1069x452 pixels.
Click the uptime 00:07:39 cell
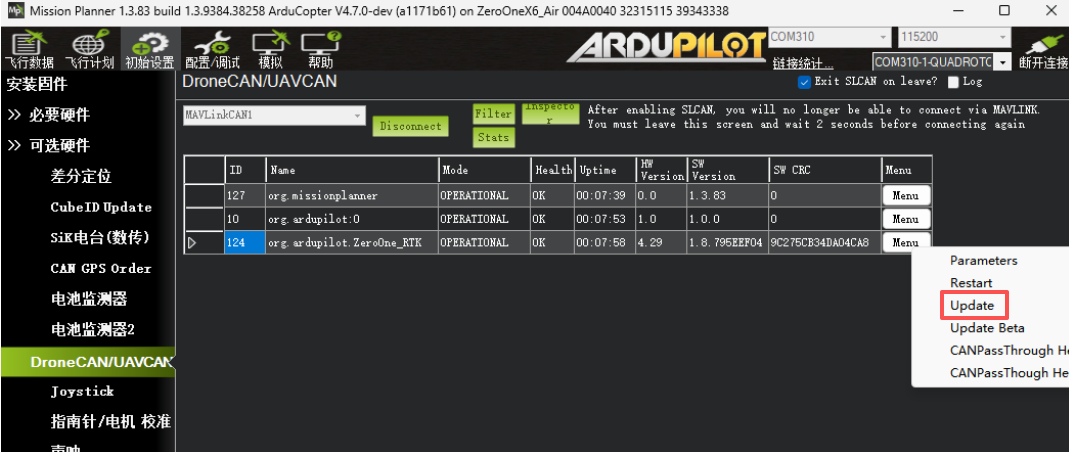(x=605, y=196)
